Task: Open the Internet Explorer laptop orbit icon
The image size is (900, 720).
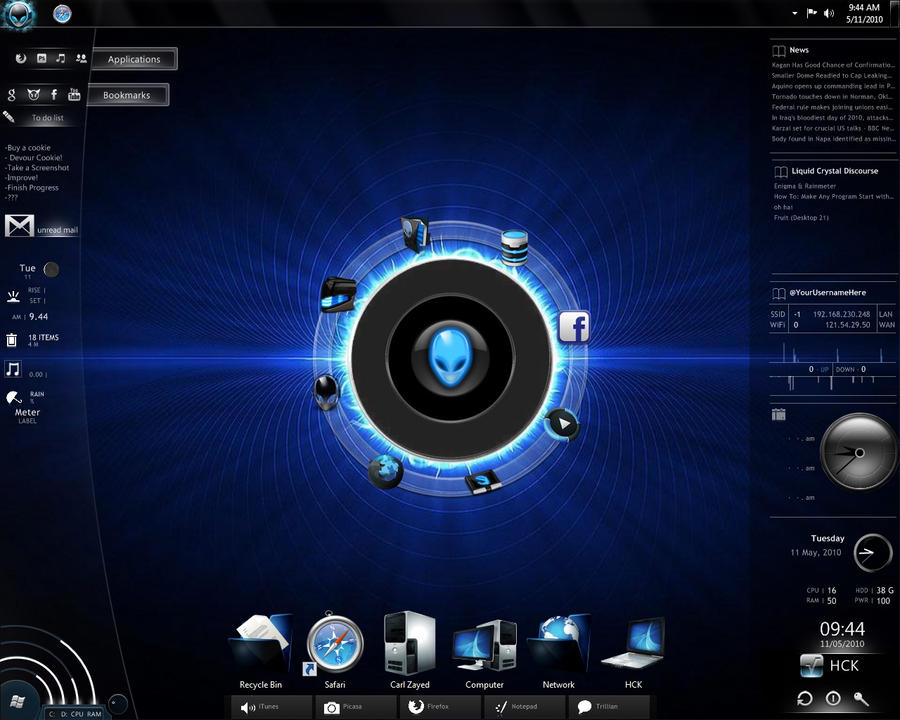Action: click(483, 481)
